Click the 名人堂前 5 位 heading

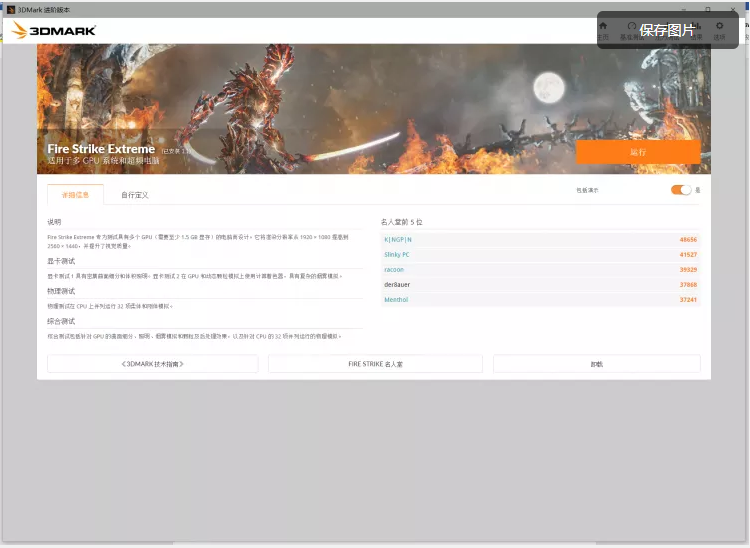(402, 222)
